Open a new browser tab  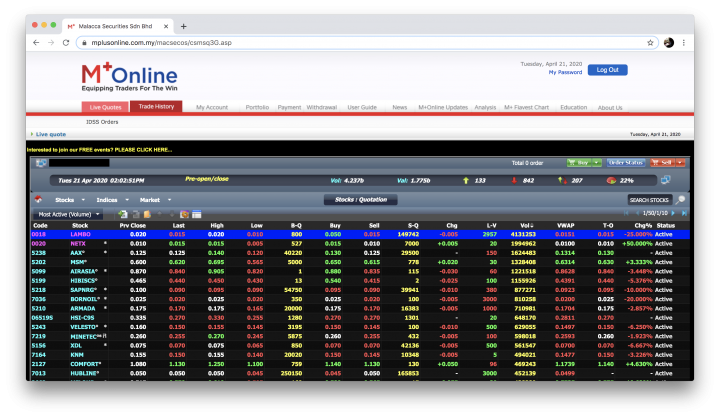(x=184, y=26)
